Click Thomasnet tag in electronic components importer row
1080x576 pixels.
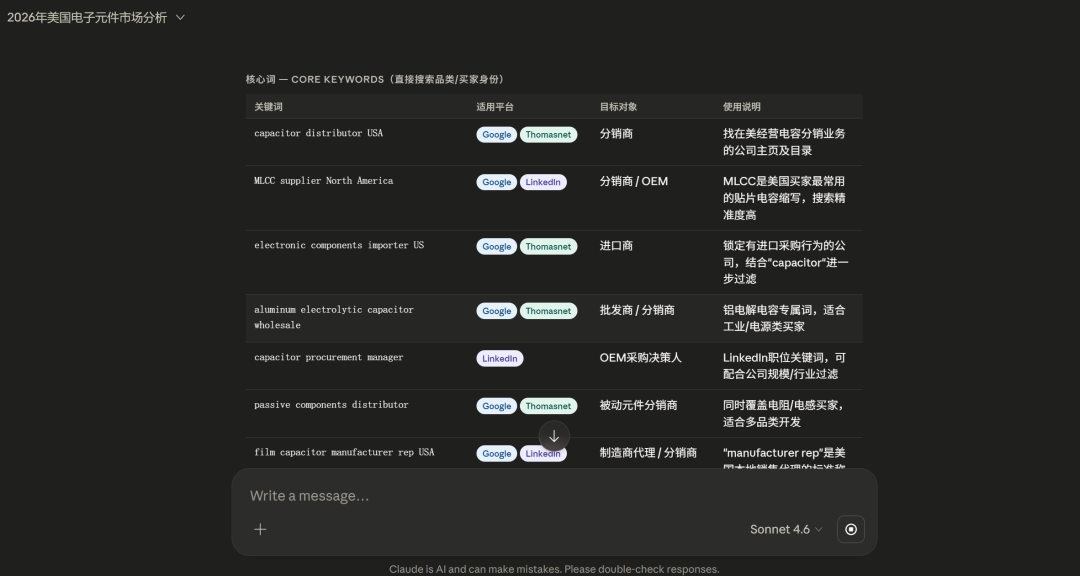(x=548, y=247)
